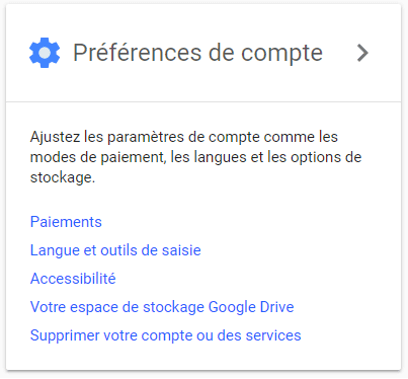Click Supprimer votre compte ou des services
This screenshot has width=408, height=379.
click(165, 335)
